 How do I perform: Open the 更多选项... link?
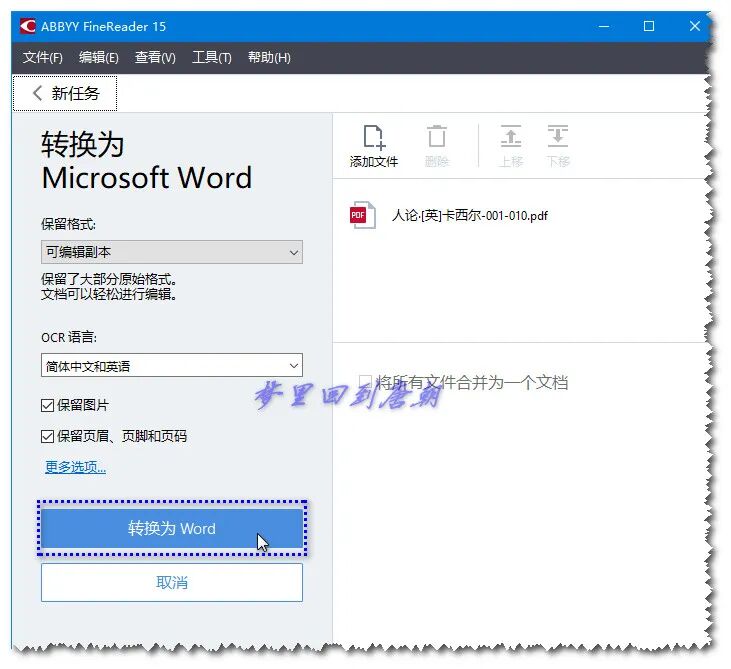tap(76, 467)
